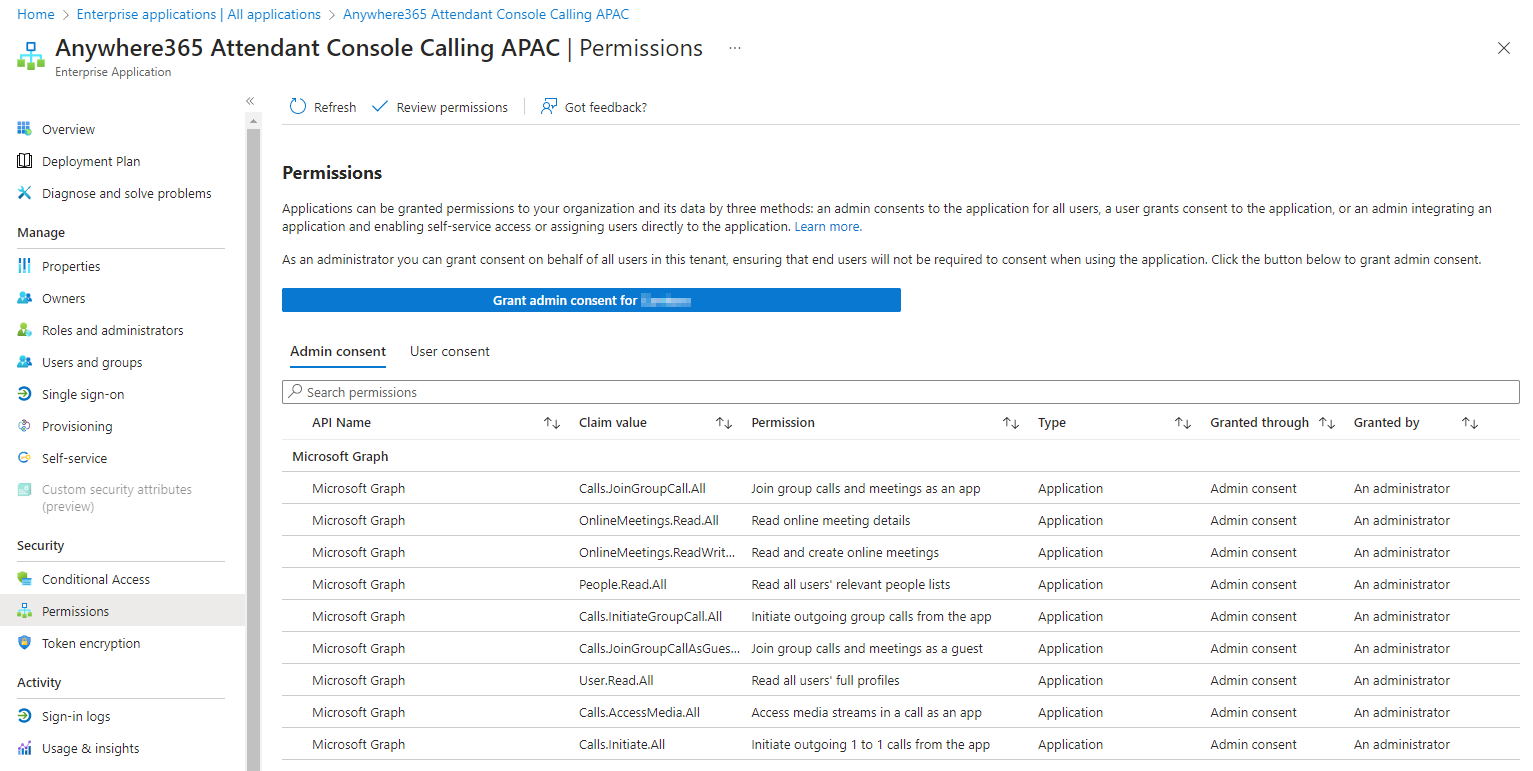This screenshot has width=1533, height=771.
Task: Open the Learn more link
Action: 827,227
